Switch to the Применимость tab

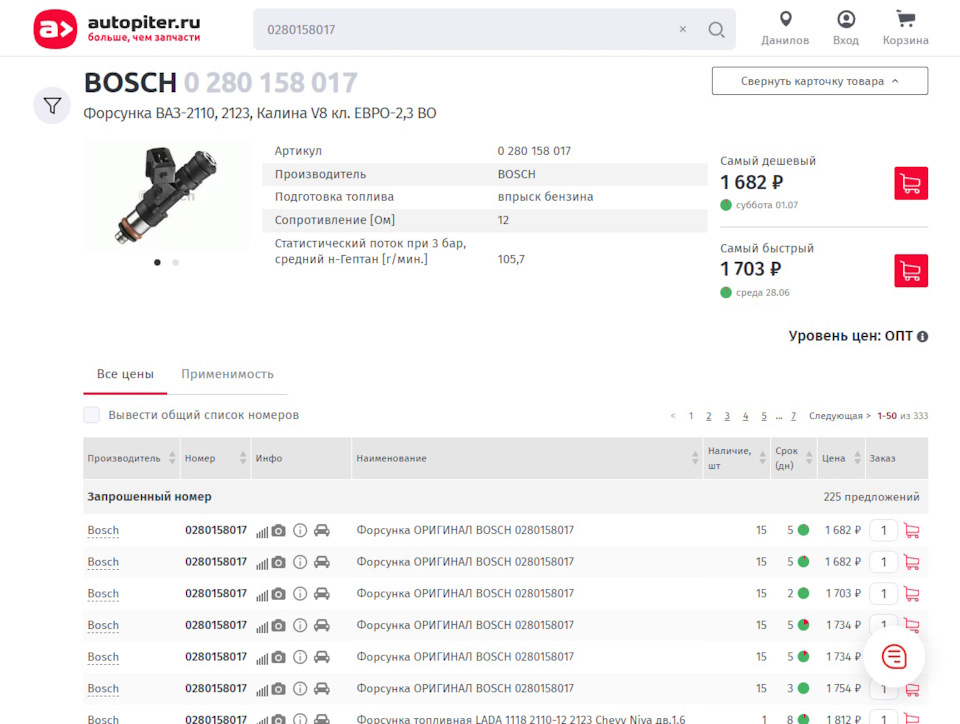[x=227, y=374]
